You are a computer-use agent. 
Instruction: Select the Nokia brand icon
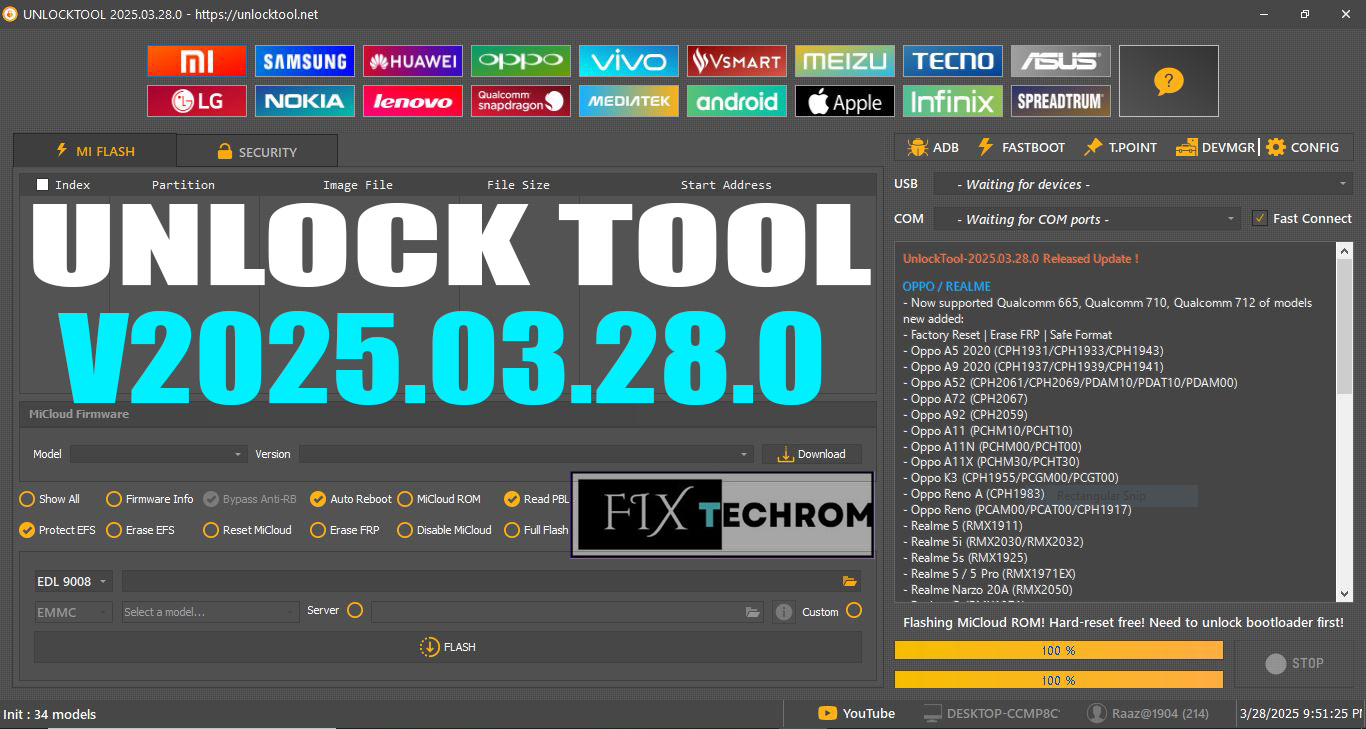[305, 101]
